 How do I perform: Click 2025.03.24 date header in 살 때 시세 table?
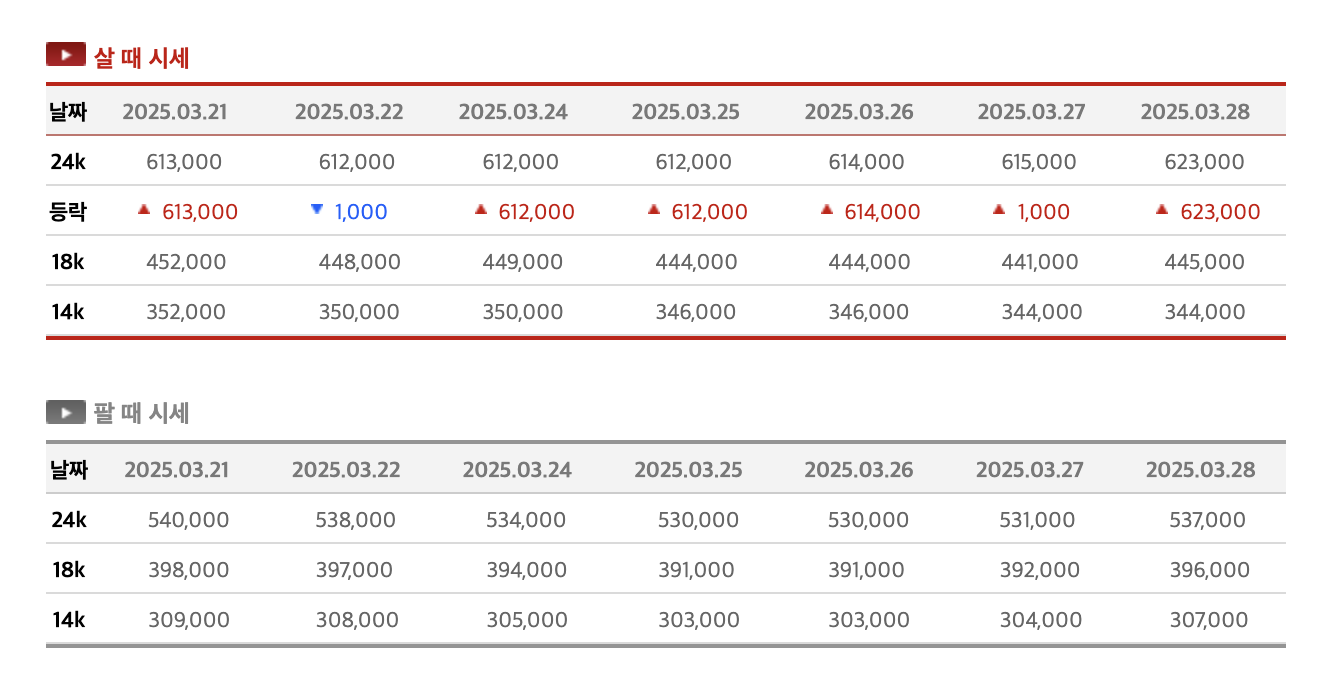tap(513, 112)
